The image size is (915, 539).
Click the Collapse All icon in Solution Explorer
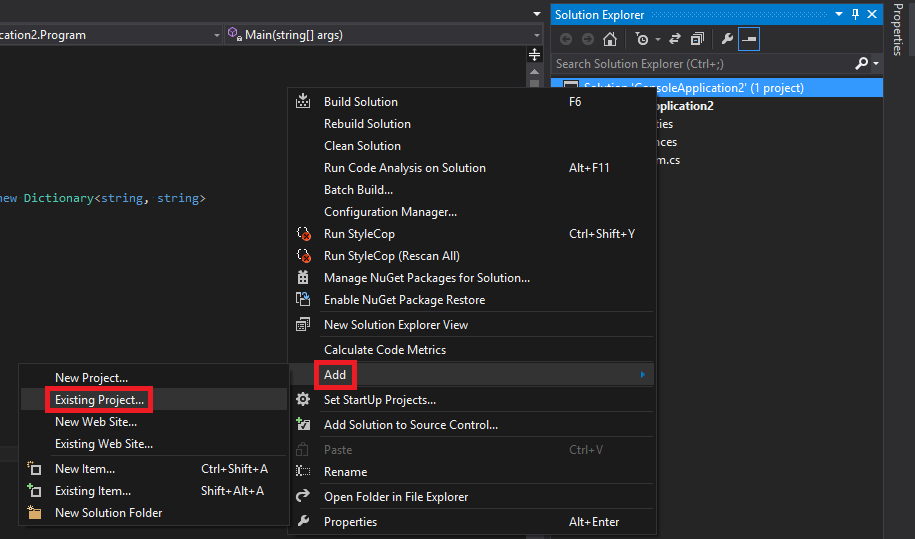coord(697,39)
